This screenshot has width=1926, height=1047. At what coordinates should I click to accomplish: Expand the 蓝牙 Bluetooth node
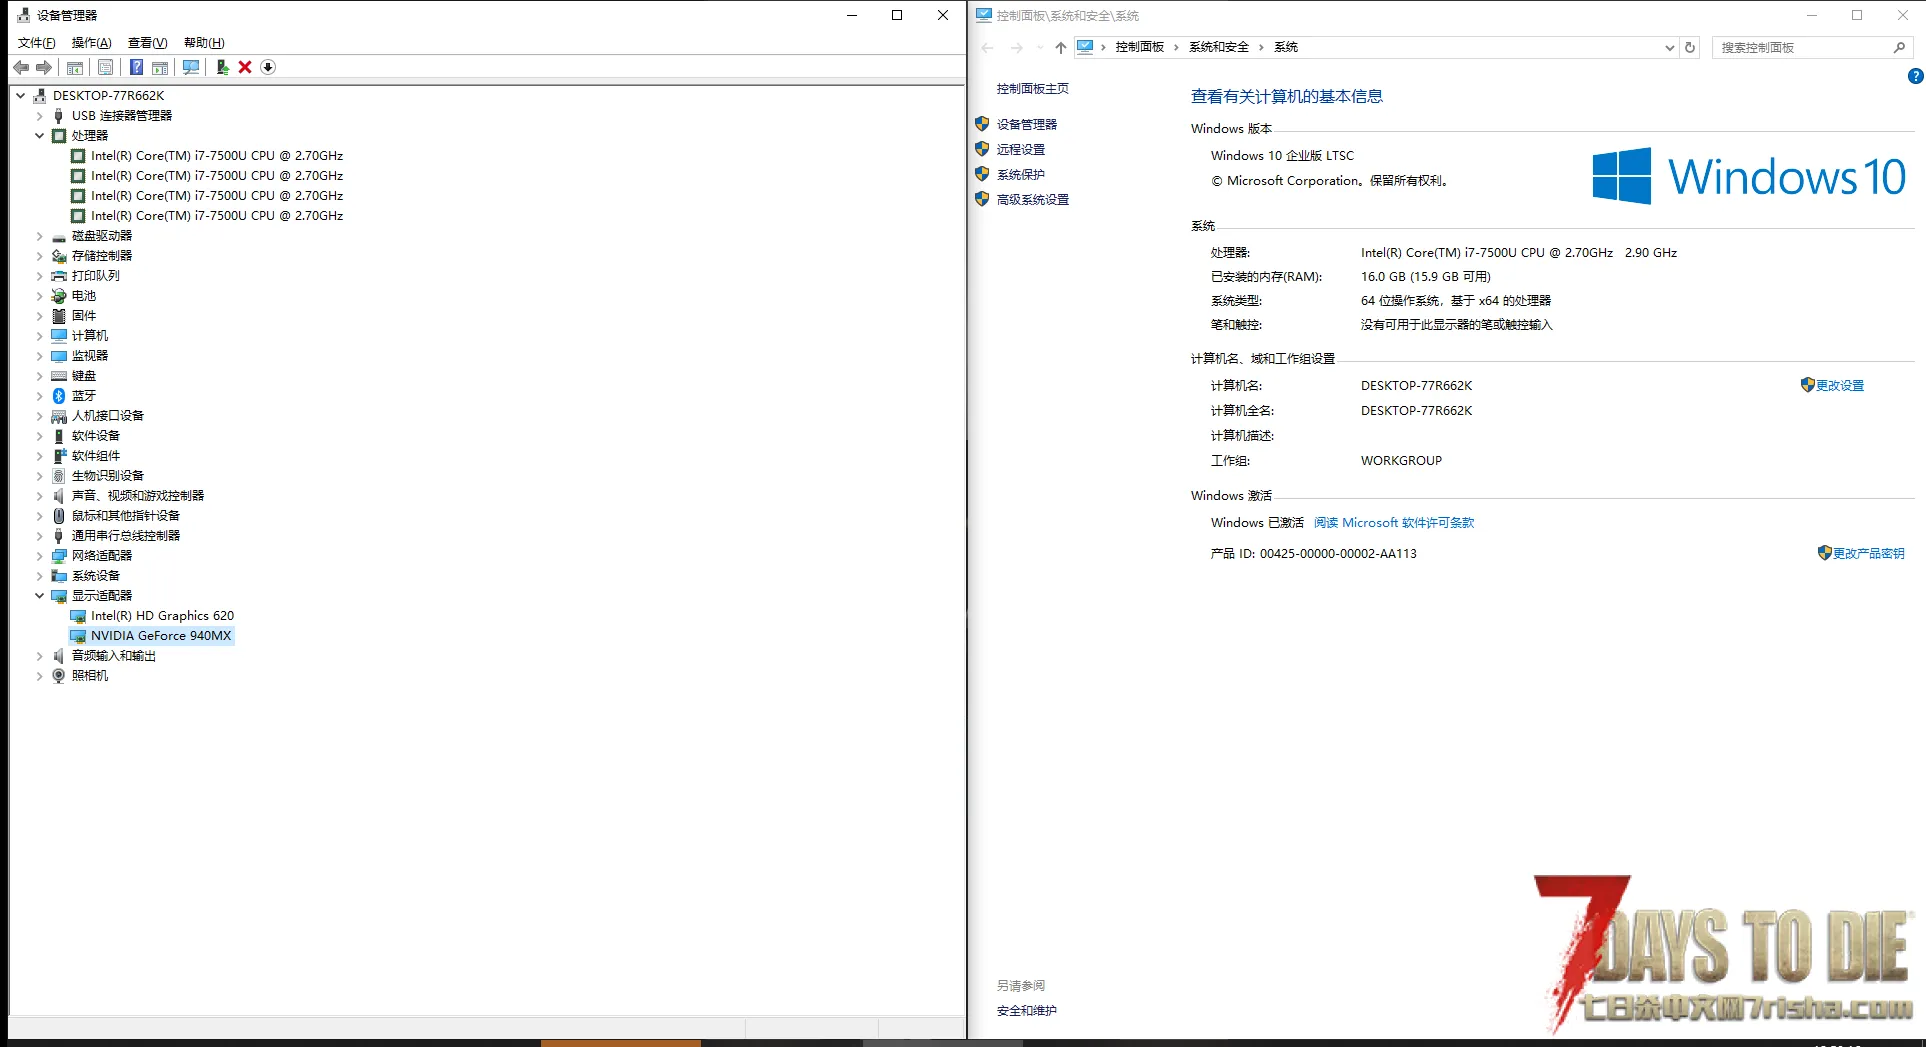(x=40, y=396)
